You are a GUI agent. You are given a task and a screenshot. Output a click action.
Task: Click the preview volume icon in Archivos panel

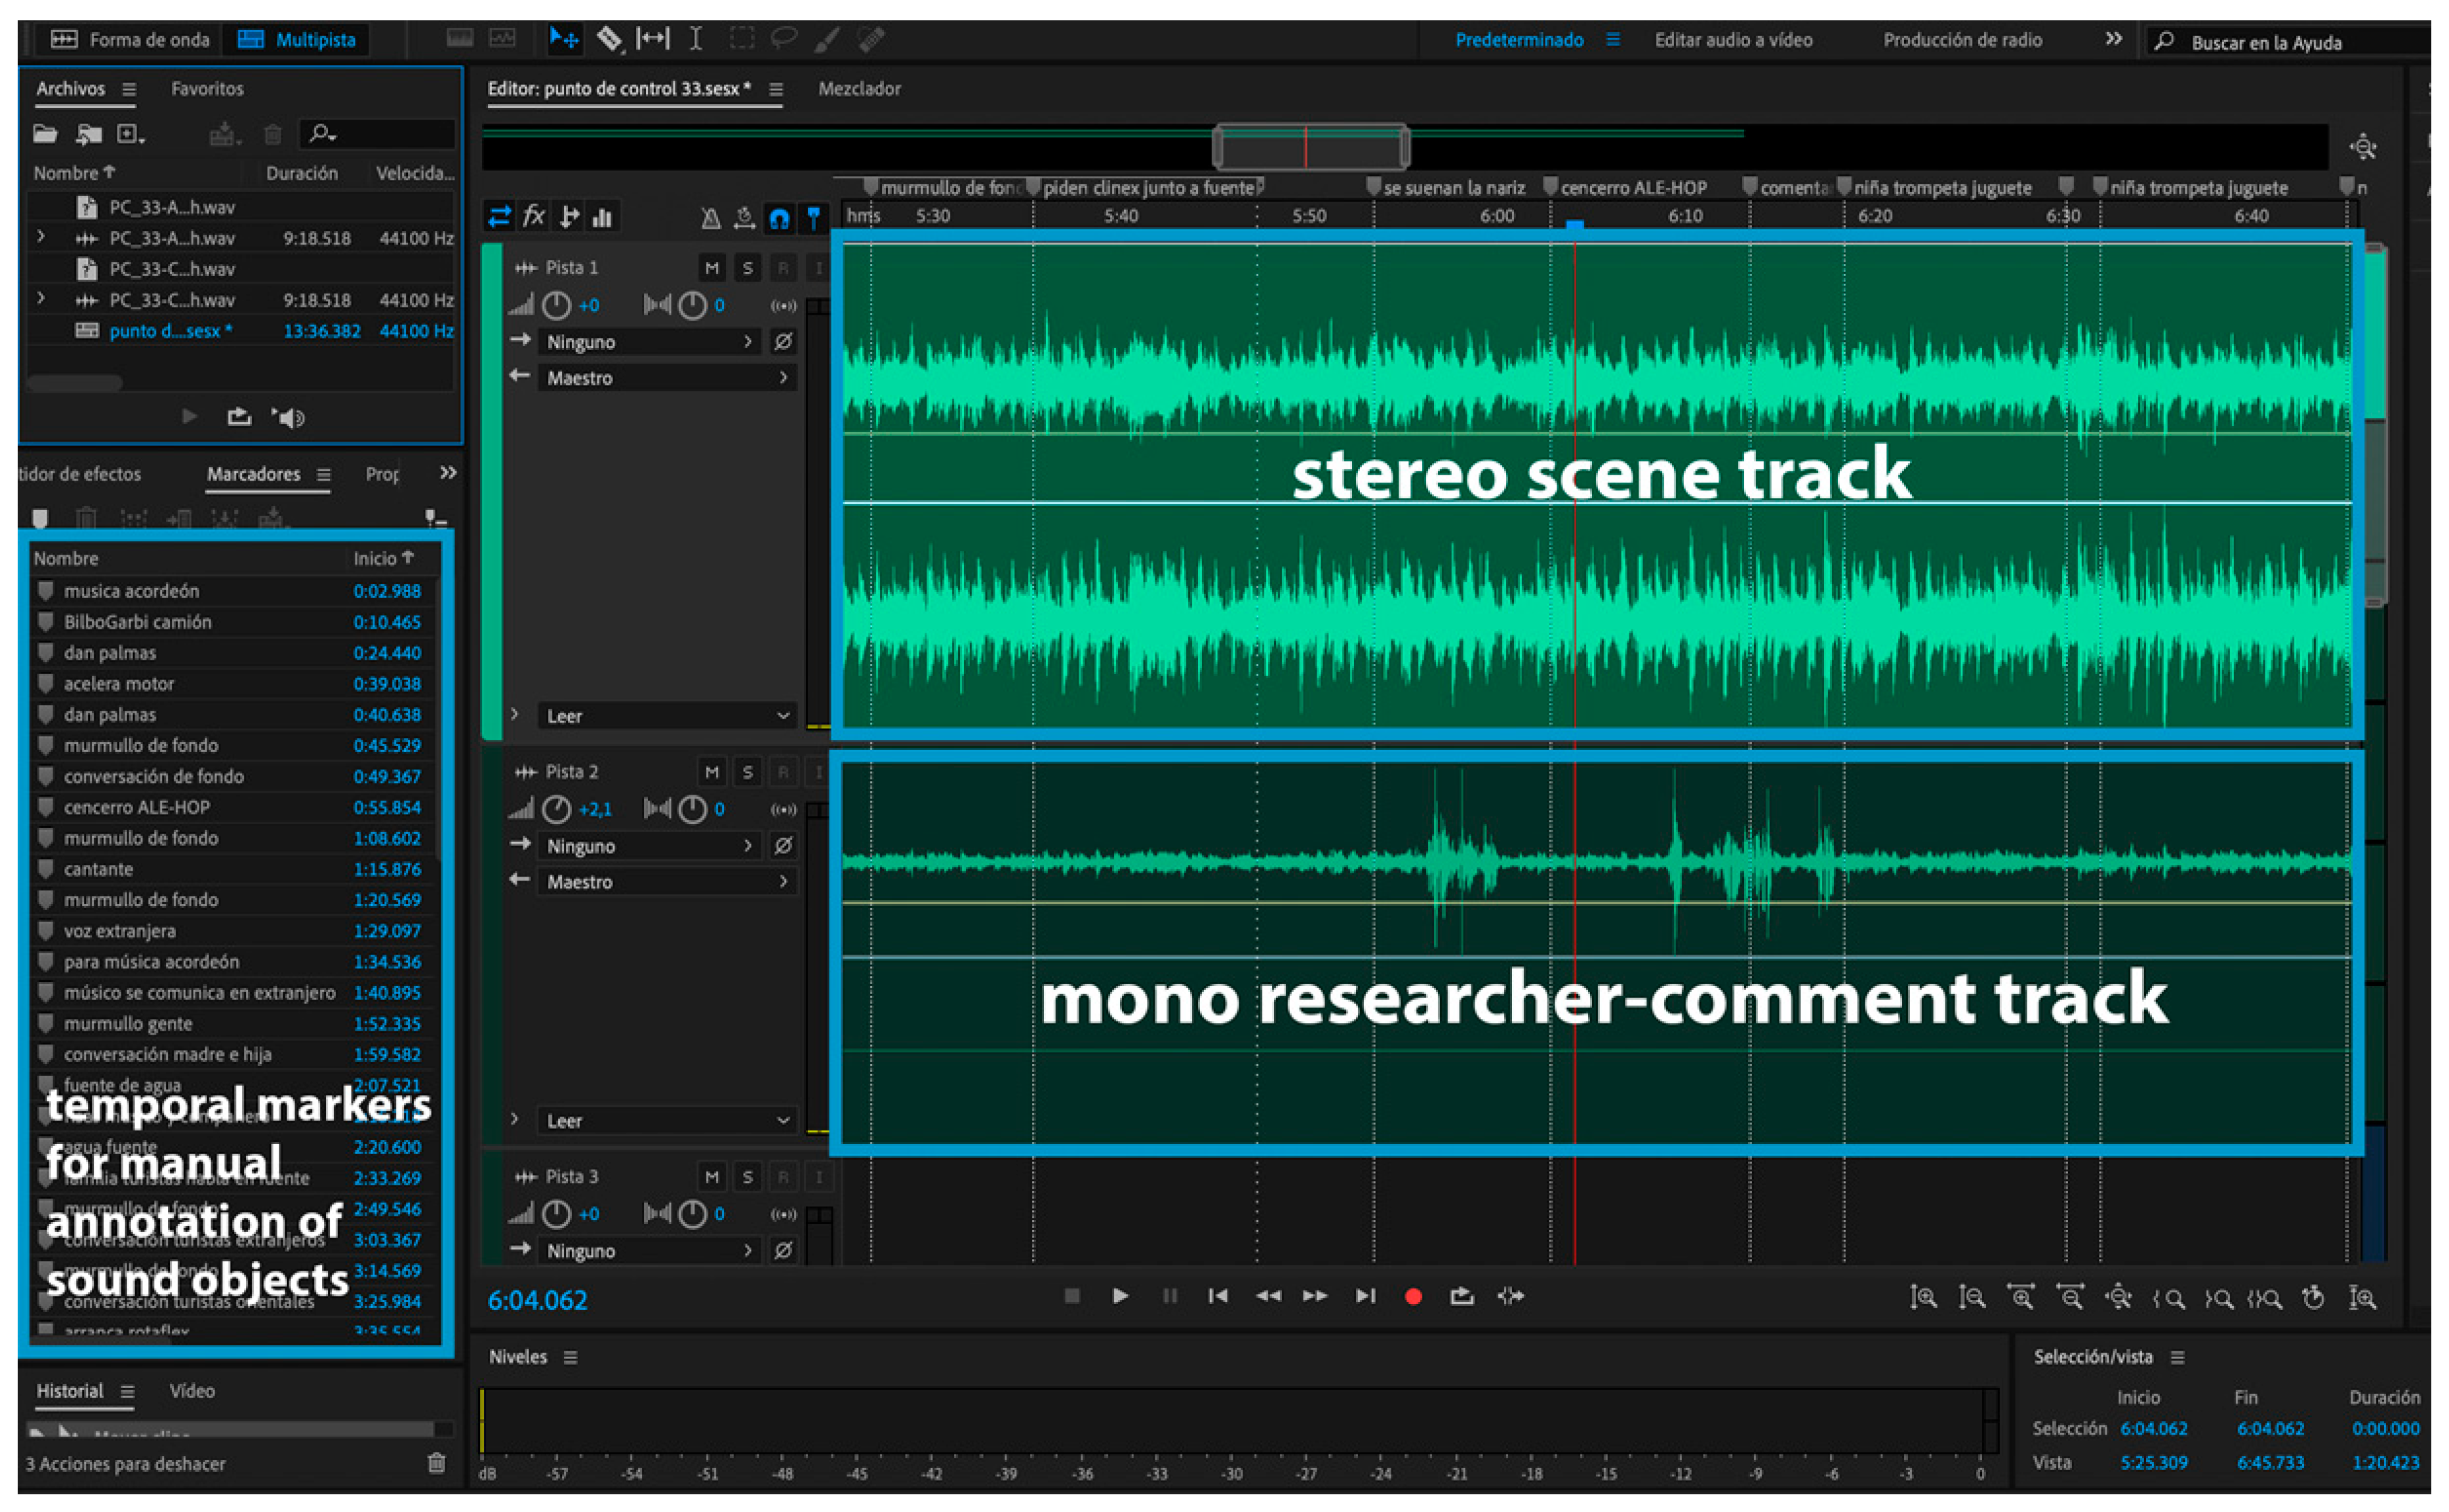click(x=289, y=417)
